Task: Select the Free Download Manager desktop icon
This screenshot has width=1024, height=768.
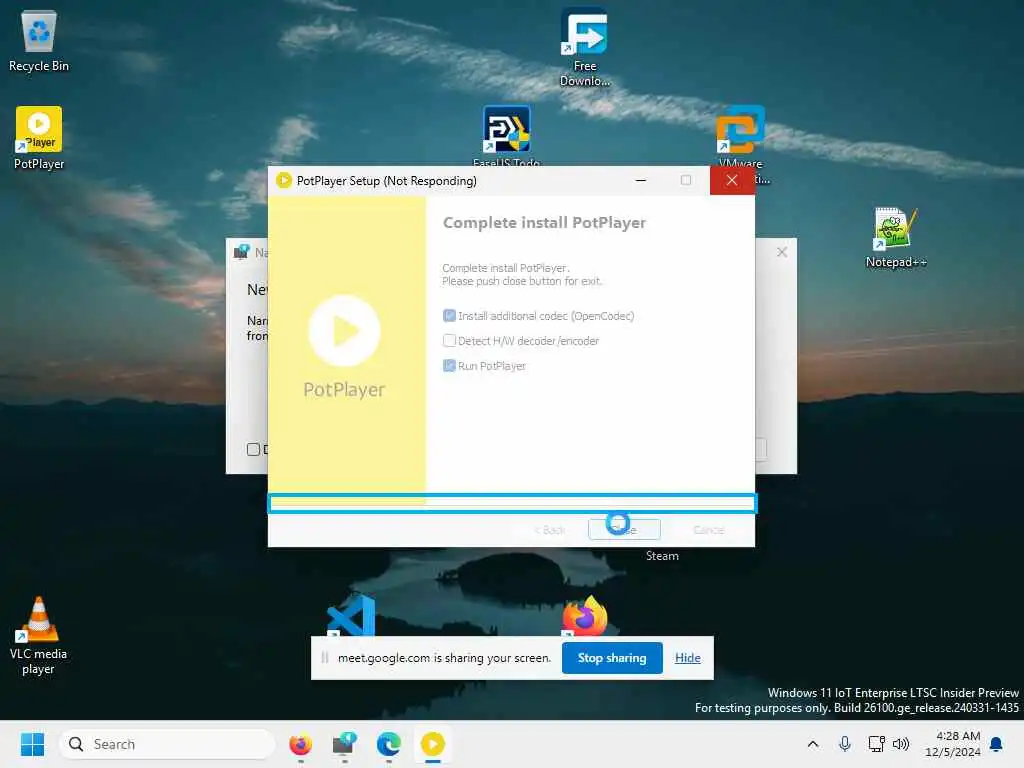Action: 584,46
